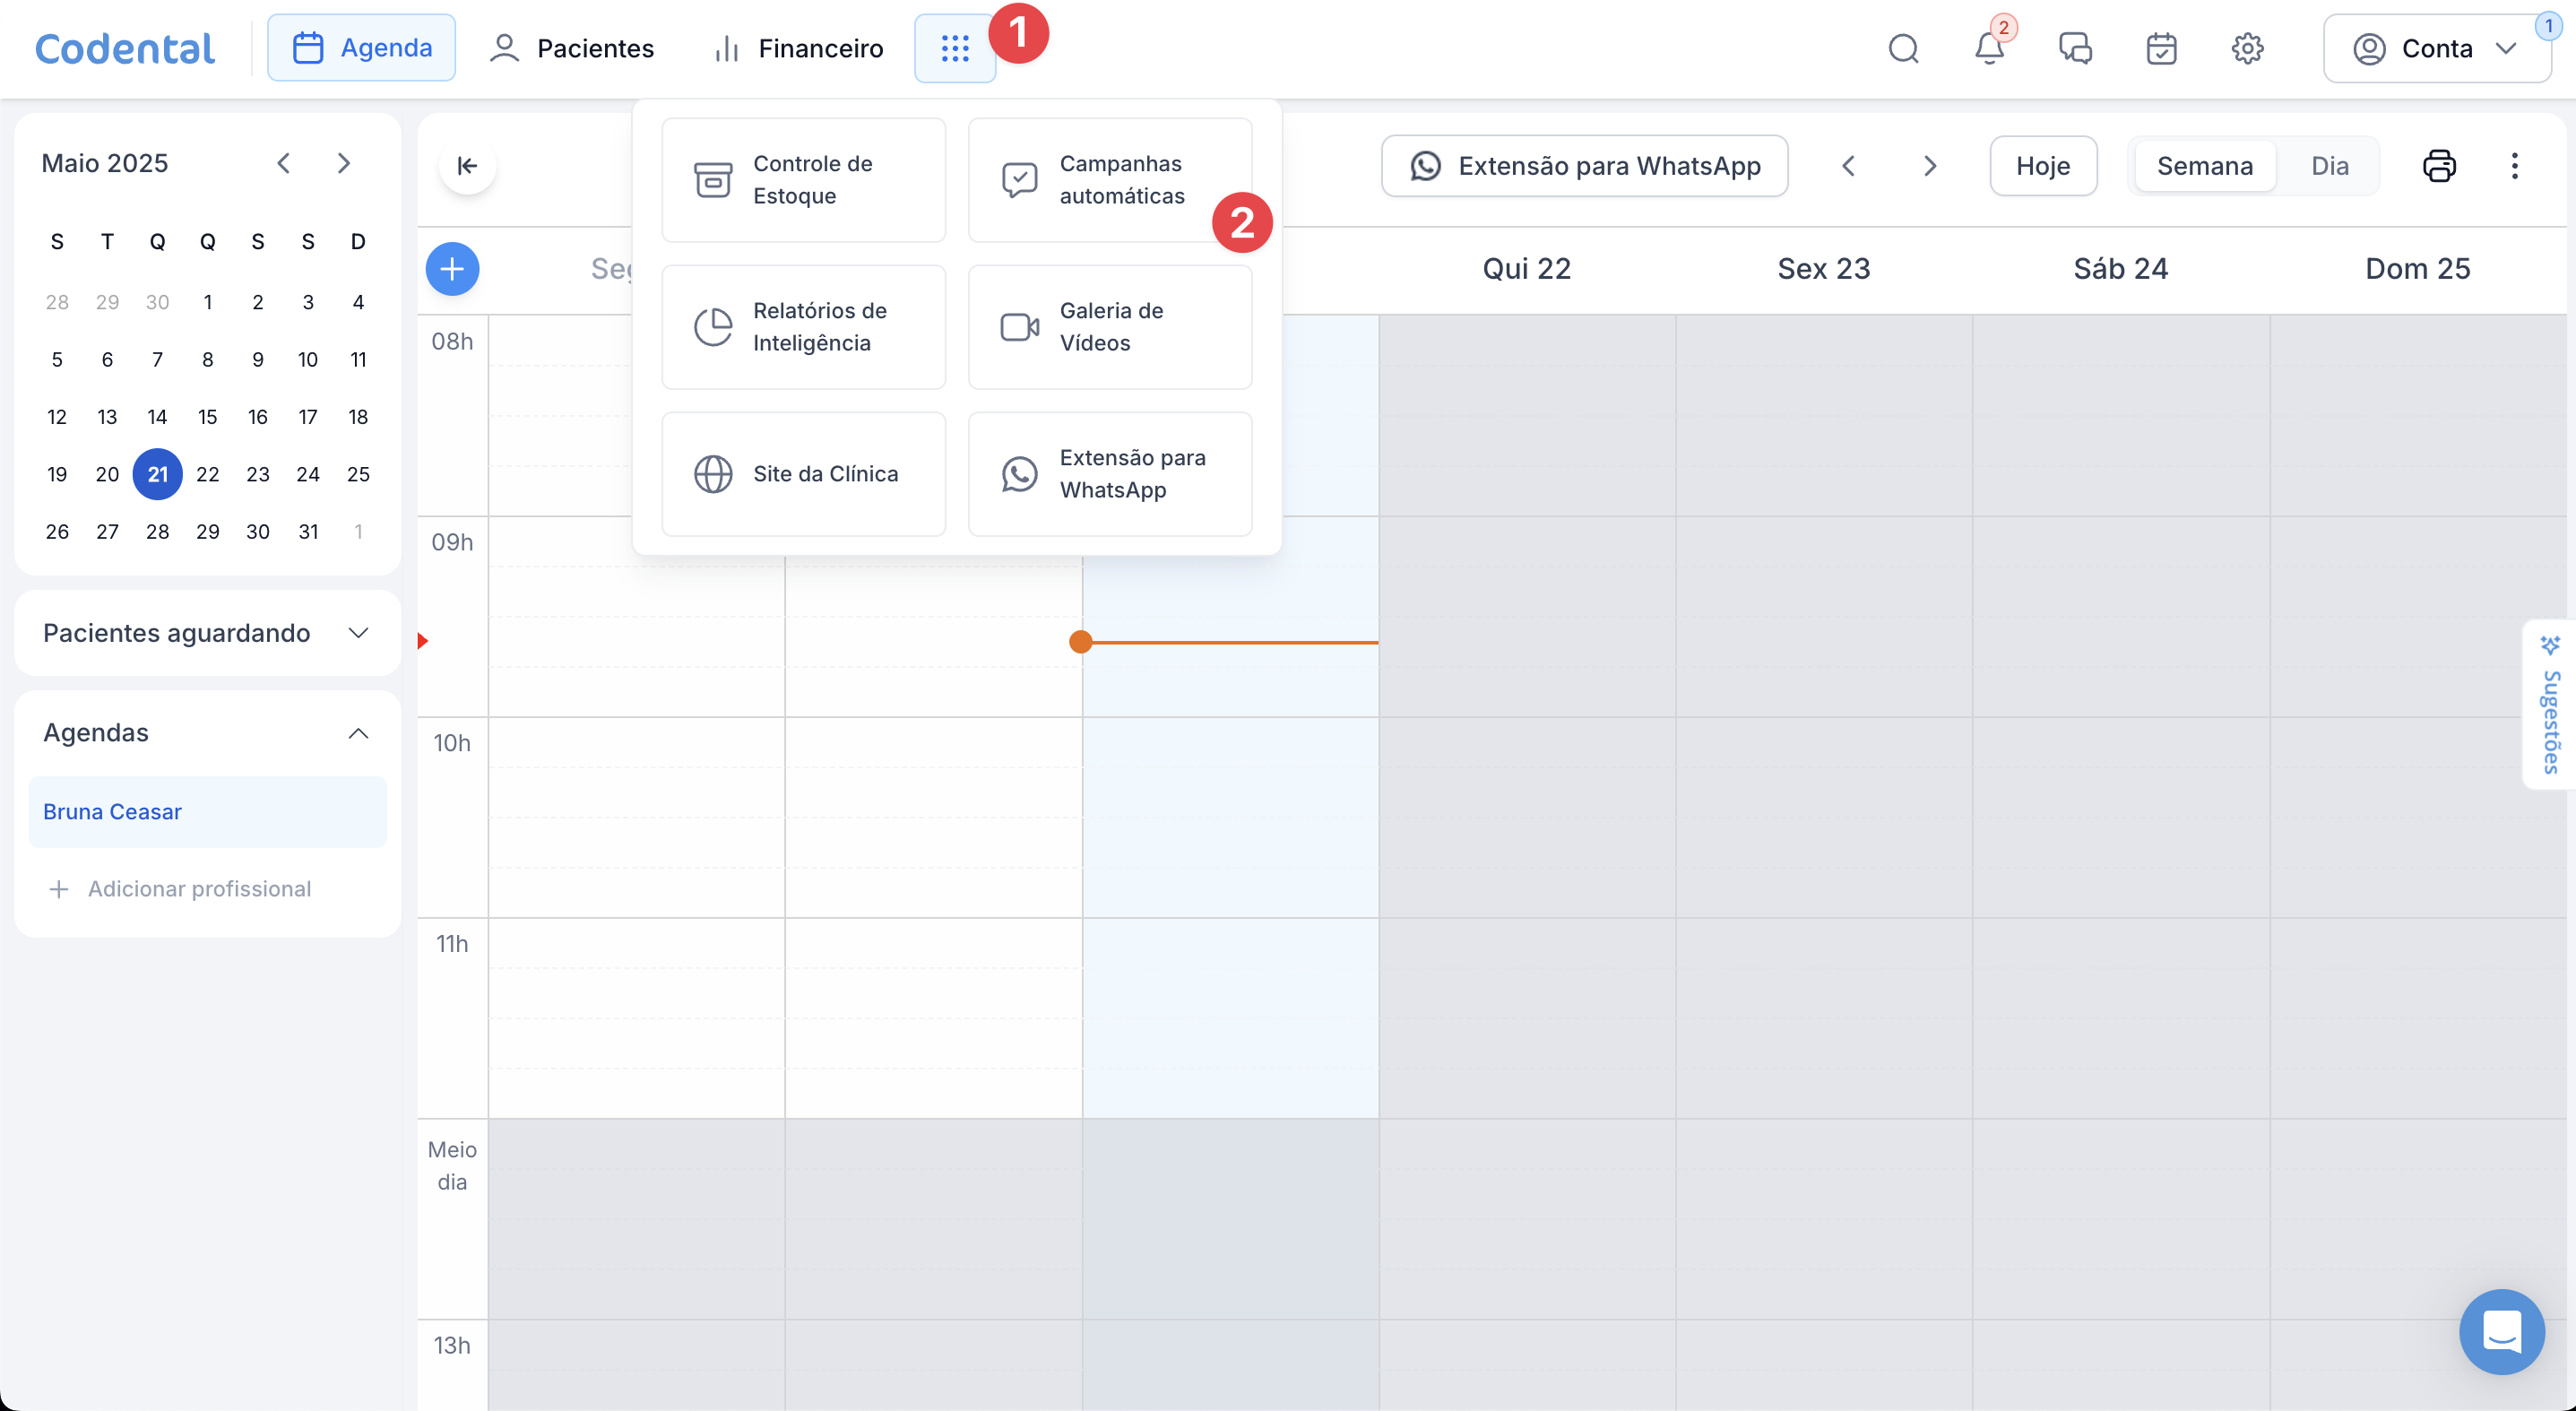Click the blue plus add appointment button
This screenshot has height=1411, width=2576.
coord(452,269)
